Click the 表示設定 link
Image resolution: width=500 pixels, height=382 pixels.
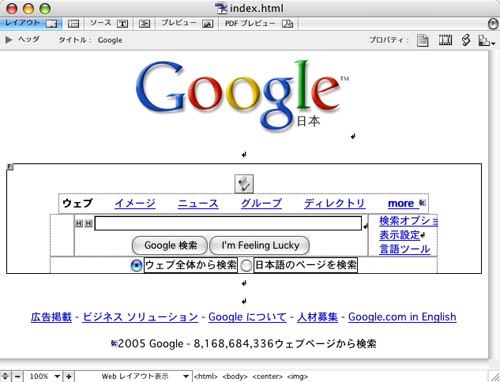[399, 235]
